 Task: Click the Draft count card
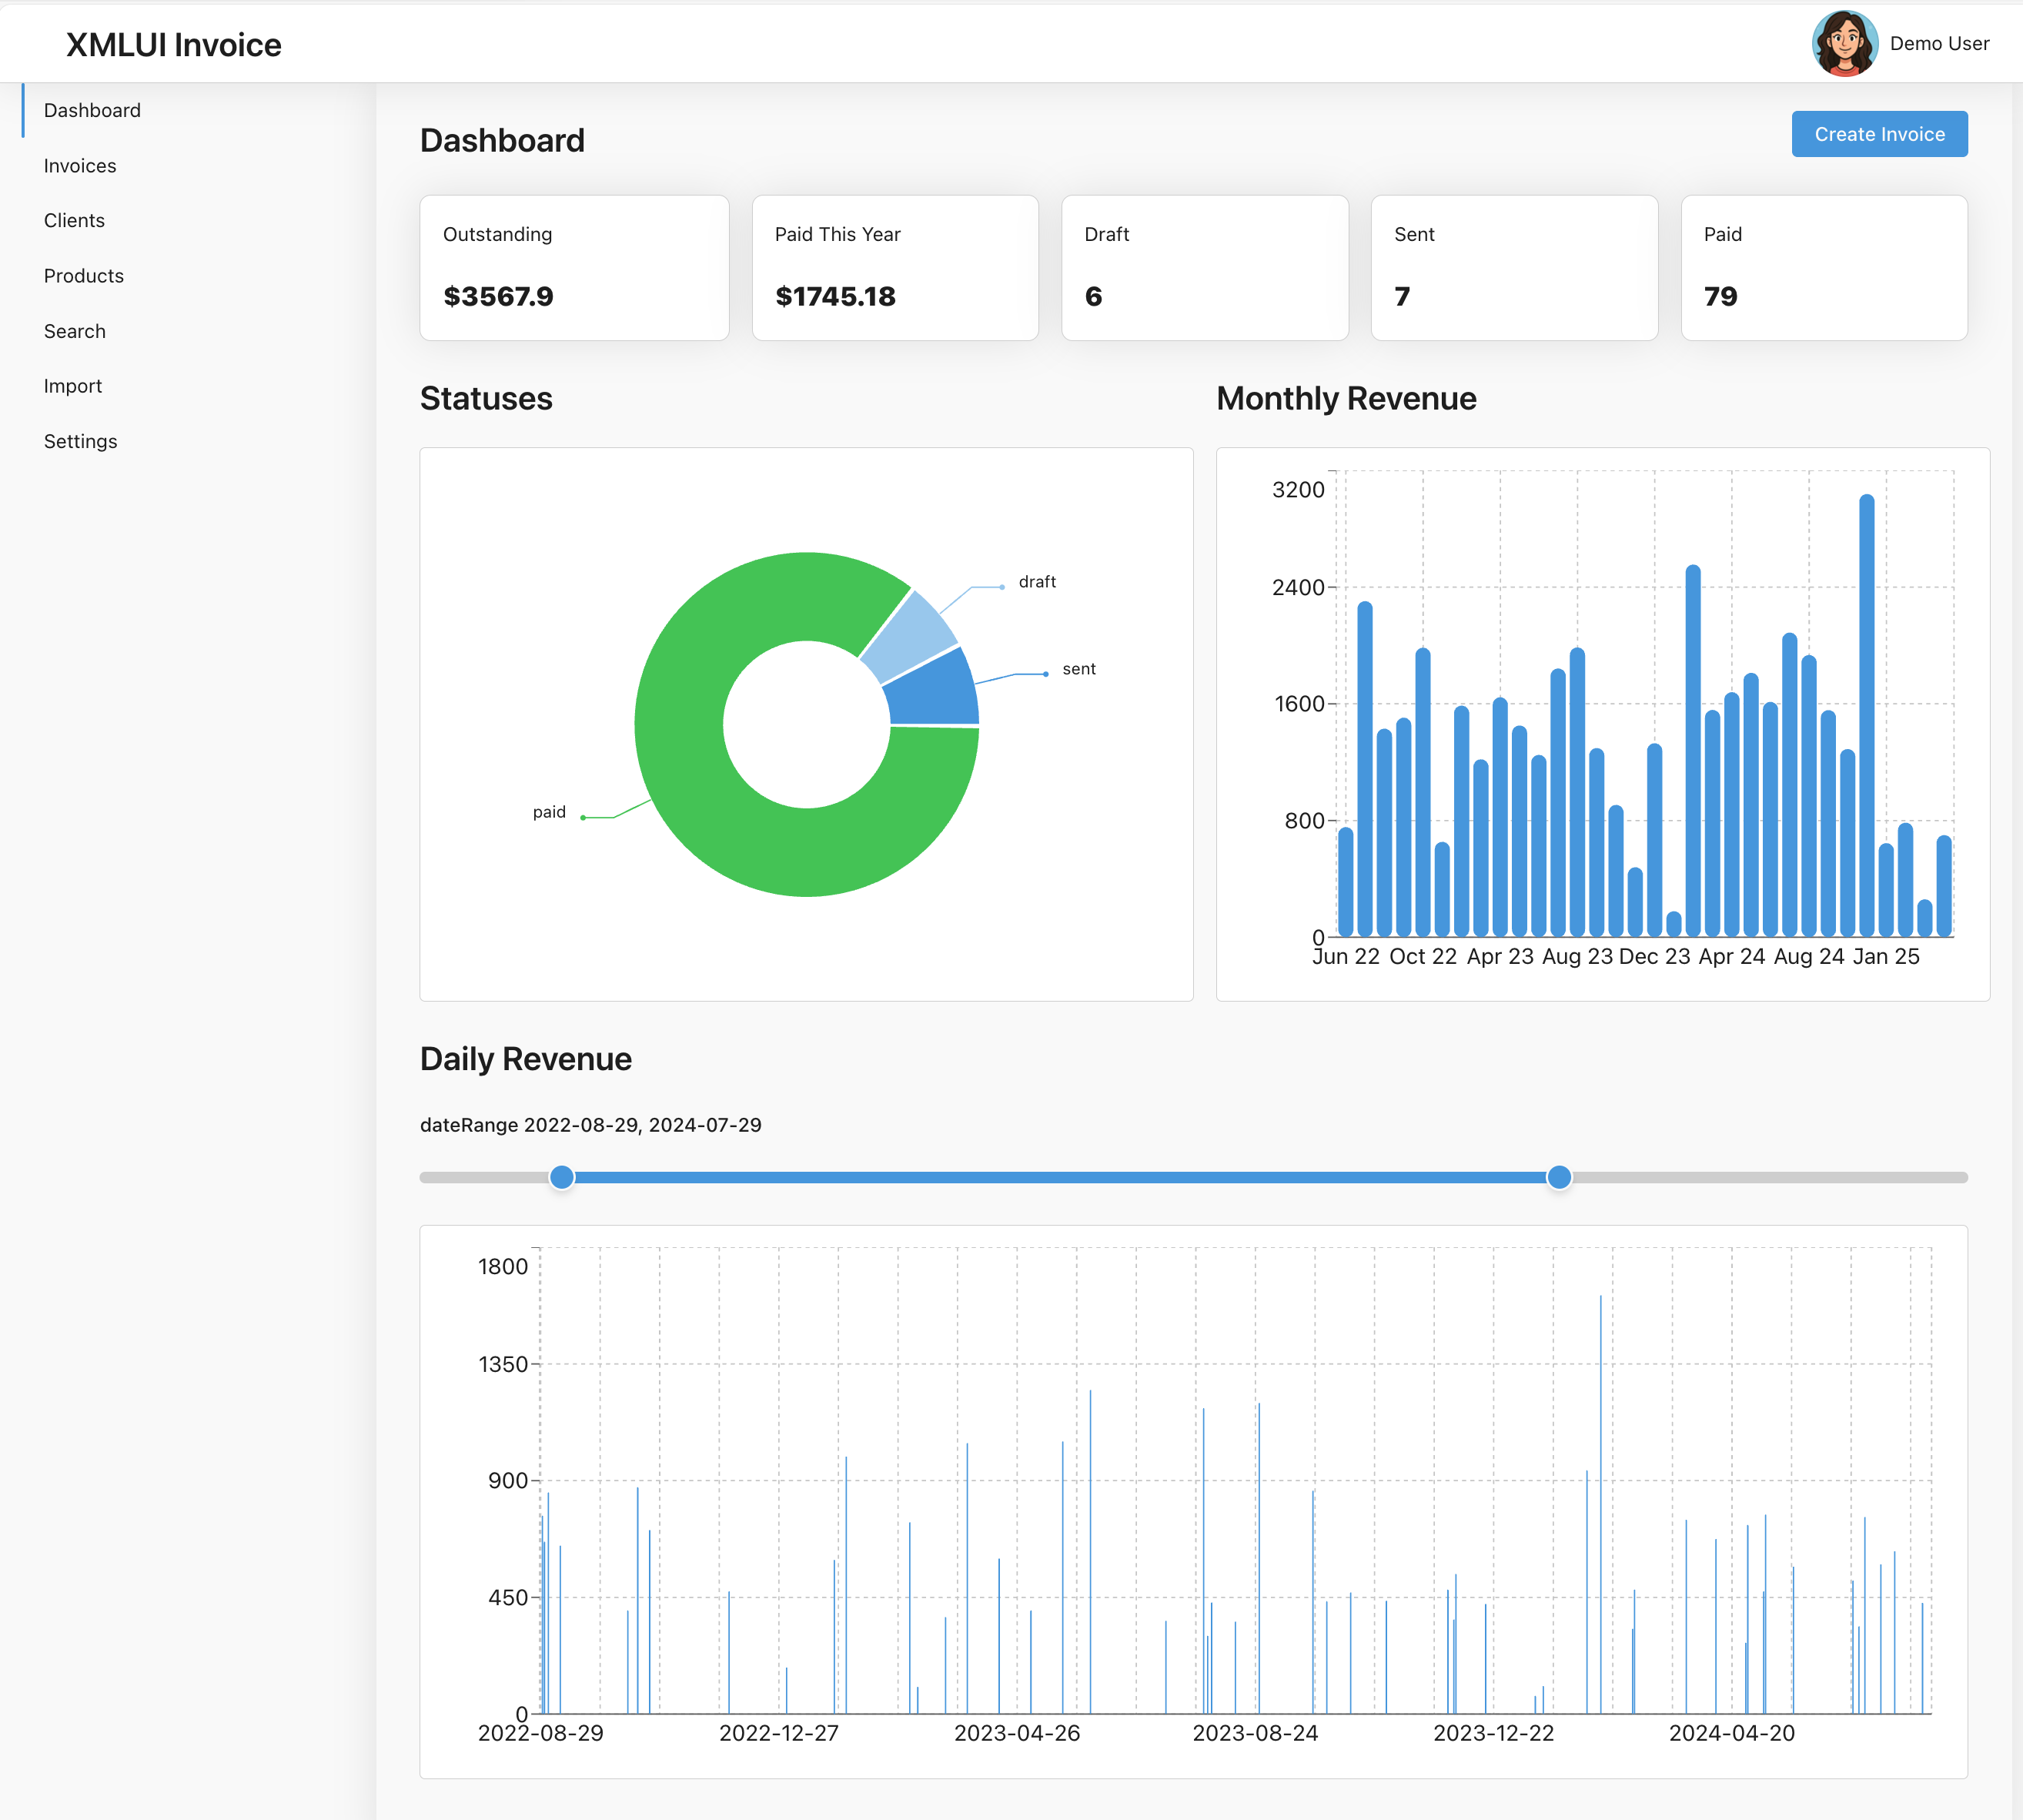point(1204,268)
